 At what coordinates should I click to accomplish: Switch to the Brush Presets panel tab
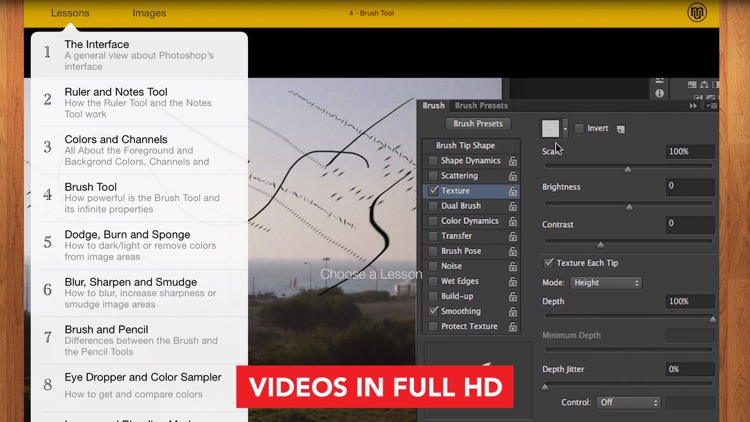481,105
